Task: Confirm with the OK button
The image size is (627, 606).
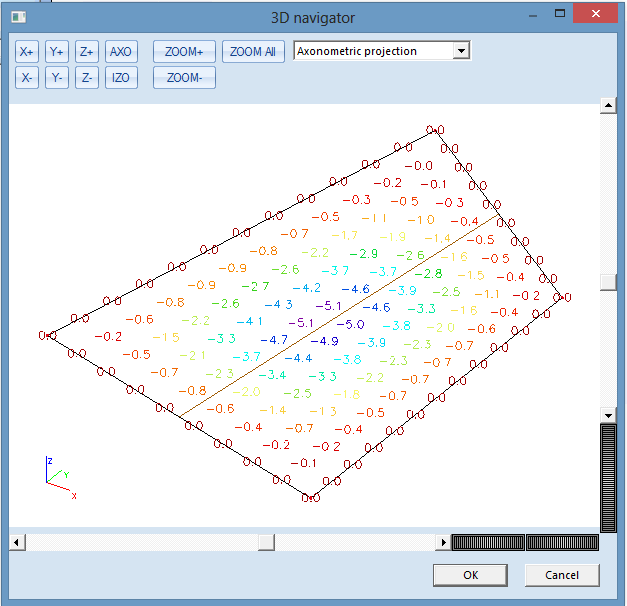Action: tap(470, 575)
